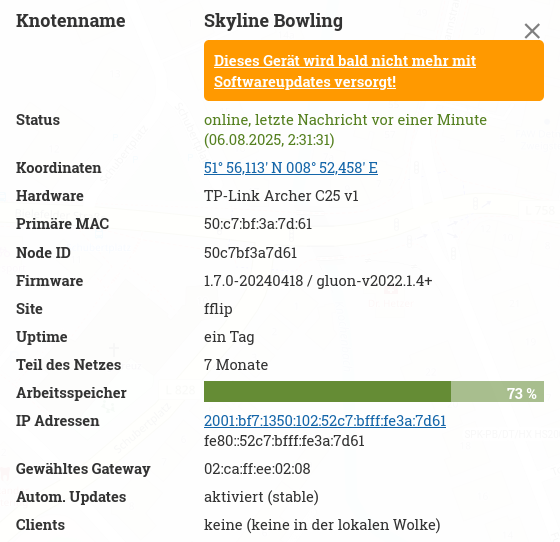
Task: Close the node info panel
Action: 532,31
